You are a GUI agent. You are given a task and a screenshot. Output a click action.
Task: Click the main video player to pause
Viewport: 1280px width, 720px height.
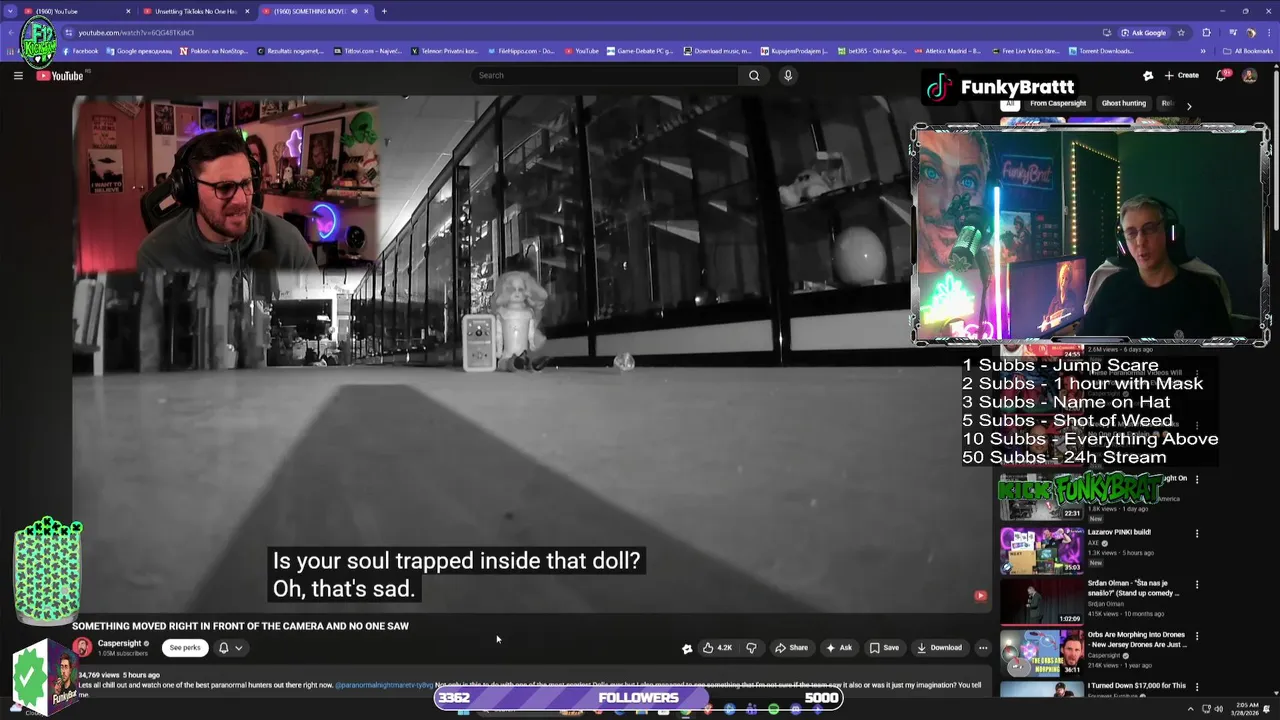pos(532,353)
